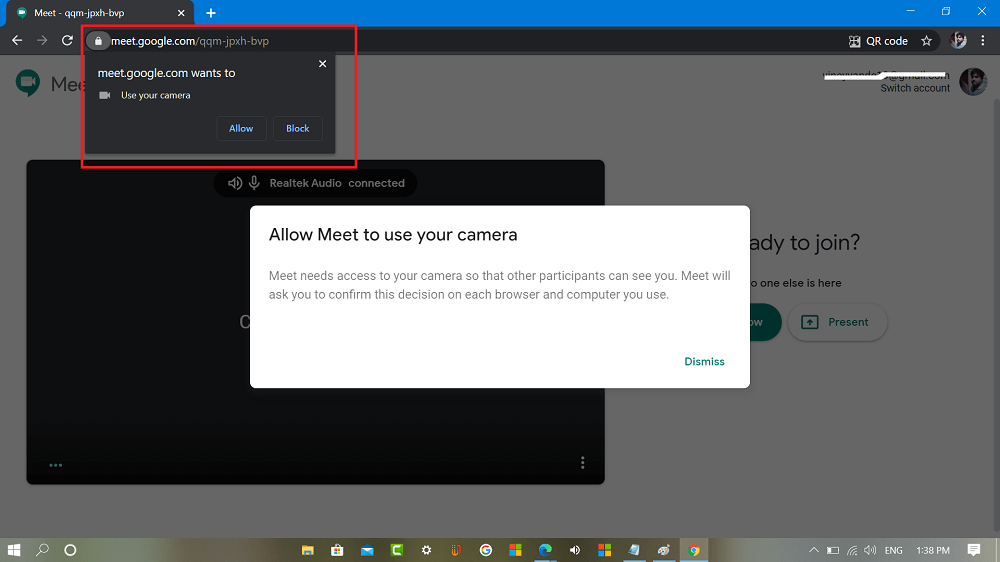Click the Google Meet logo
Screen dimensions: 1000x562
pyautogui.click(x=28, y=83)
